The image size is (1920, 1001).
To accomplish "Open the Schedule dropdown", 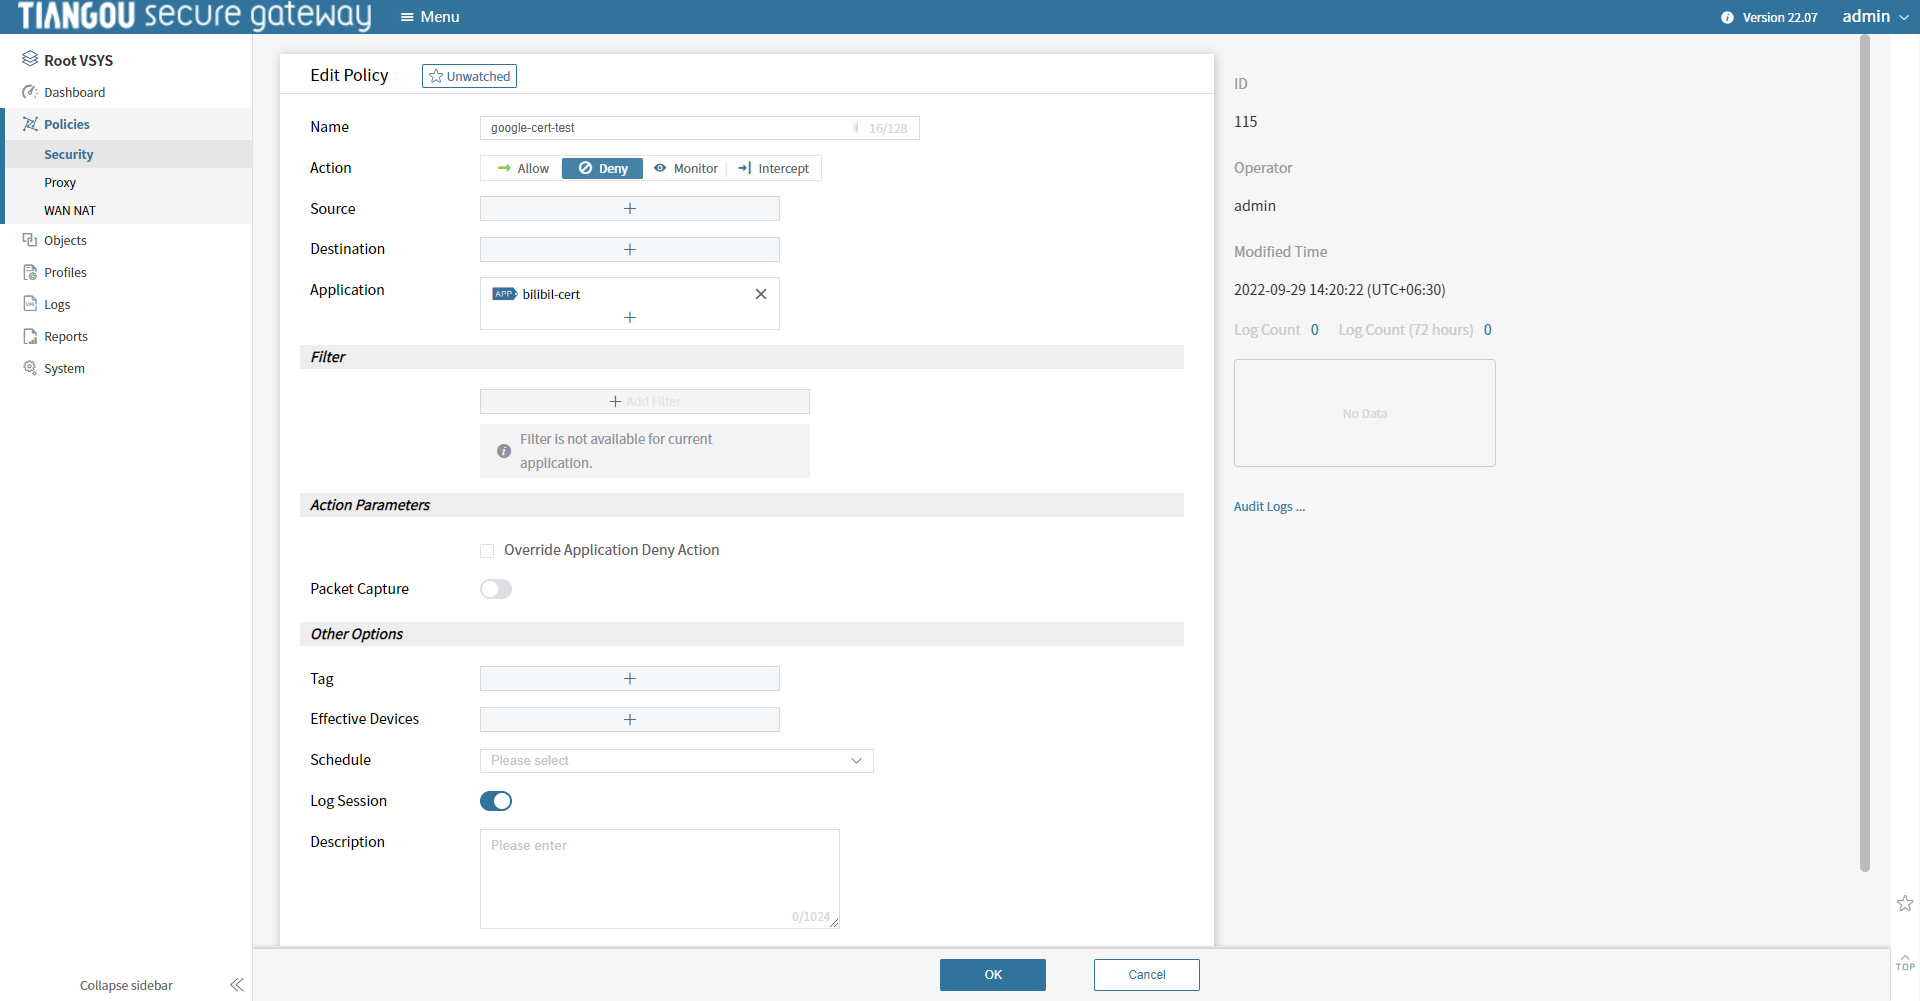I will (677, 761).
